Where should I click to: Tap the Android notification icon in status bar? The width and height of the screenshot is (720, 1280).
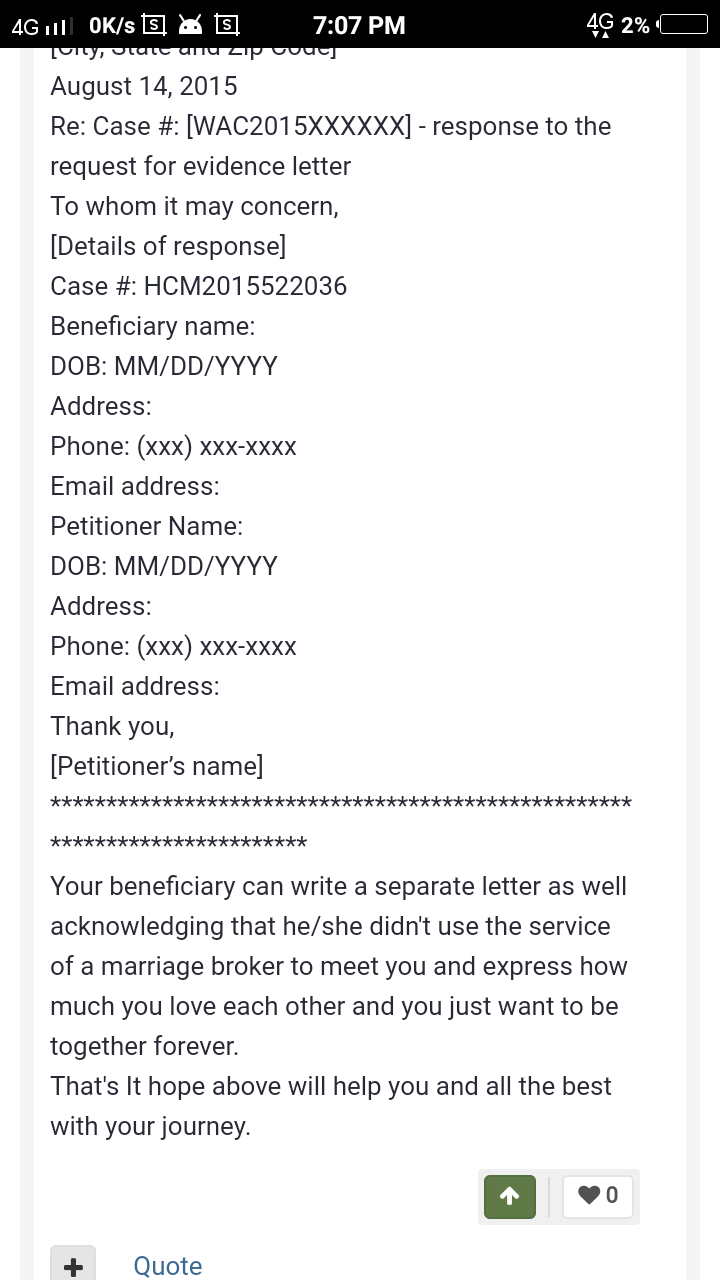click(190, 24)
